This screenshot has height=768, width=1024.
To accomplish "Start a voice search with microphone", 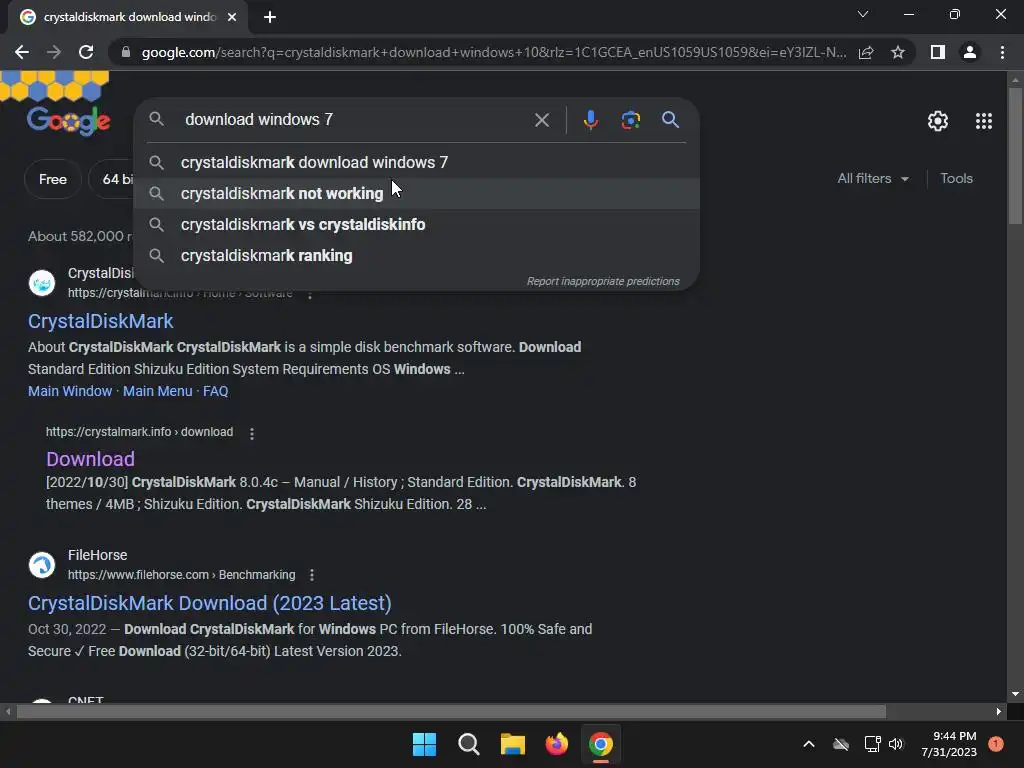I will [590, 120].
